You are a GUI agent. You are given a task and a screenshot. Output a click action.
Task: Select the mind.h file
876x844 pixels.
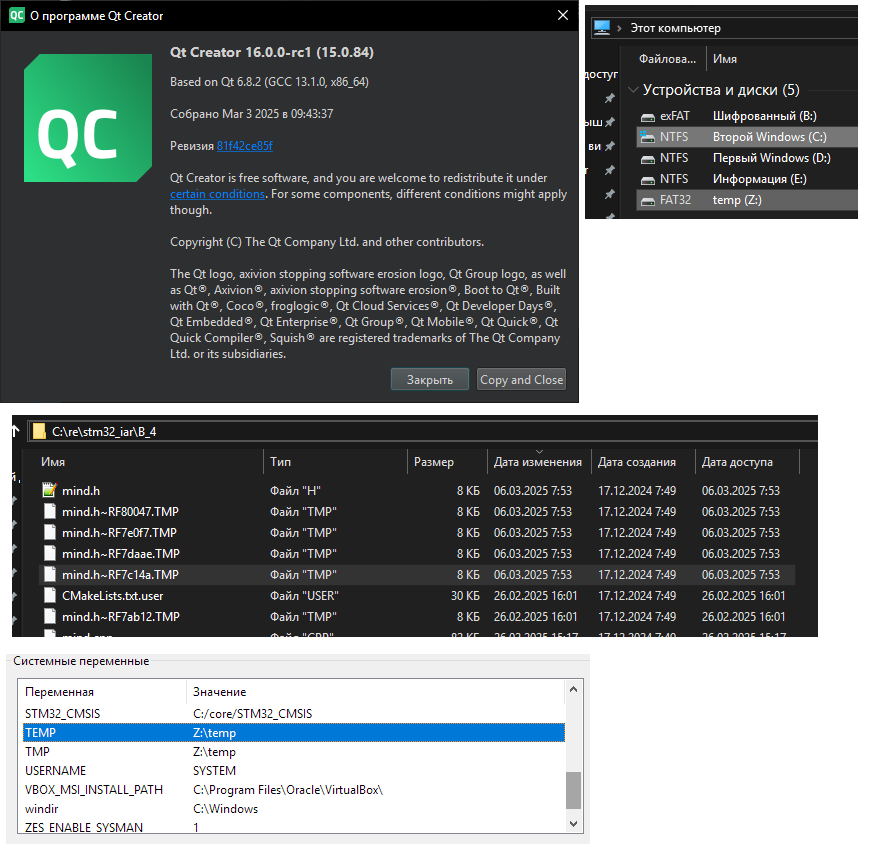(x=417, y=490)
